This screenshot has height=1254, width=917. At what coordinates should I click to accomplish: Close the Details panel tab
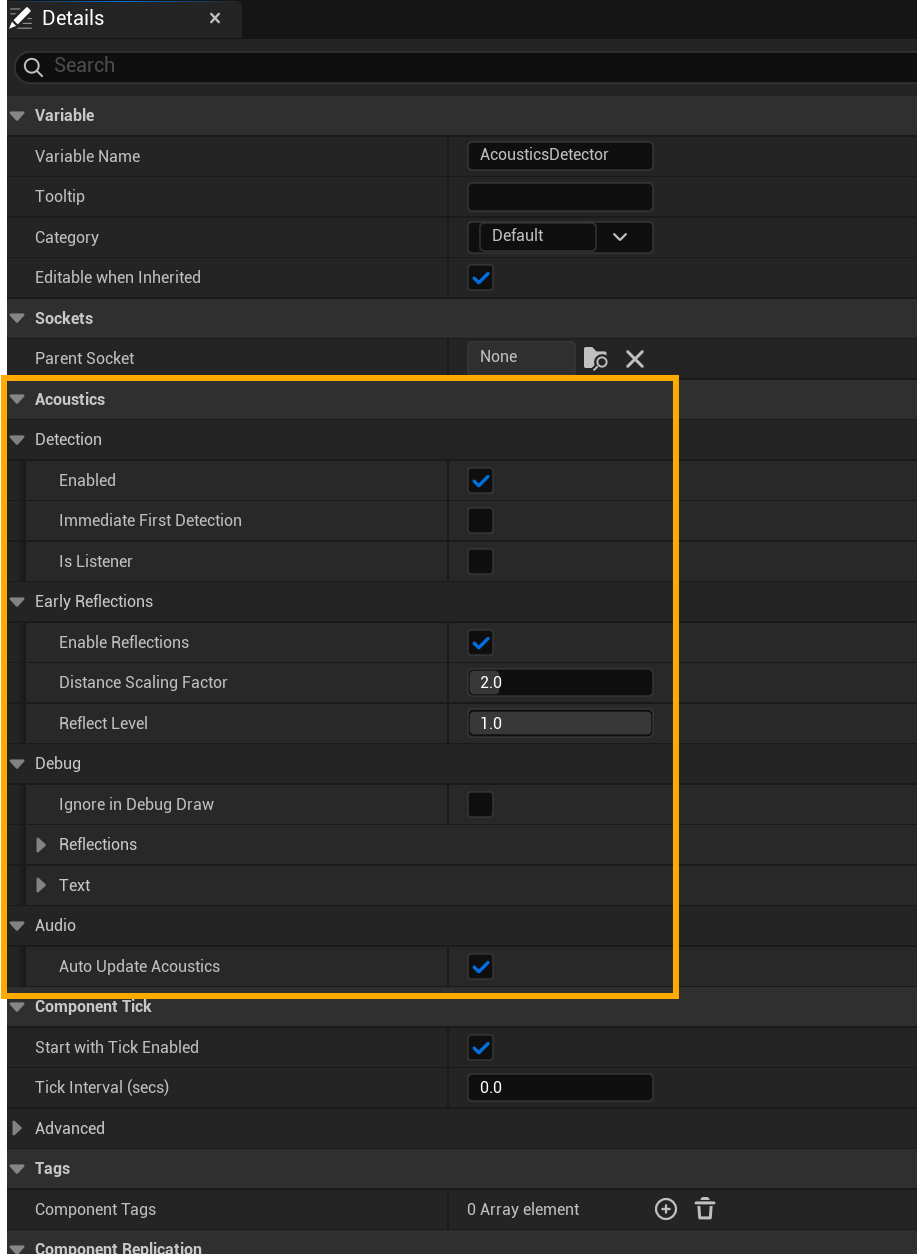click(215, 18)
